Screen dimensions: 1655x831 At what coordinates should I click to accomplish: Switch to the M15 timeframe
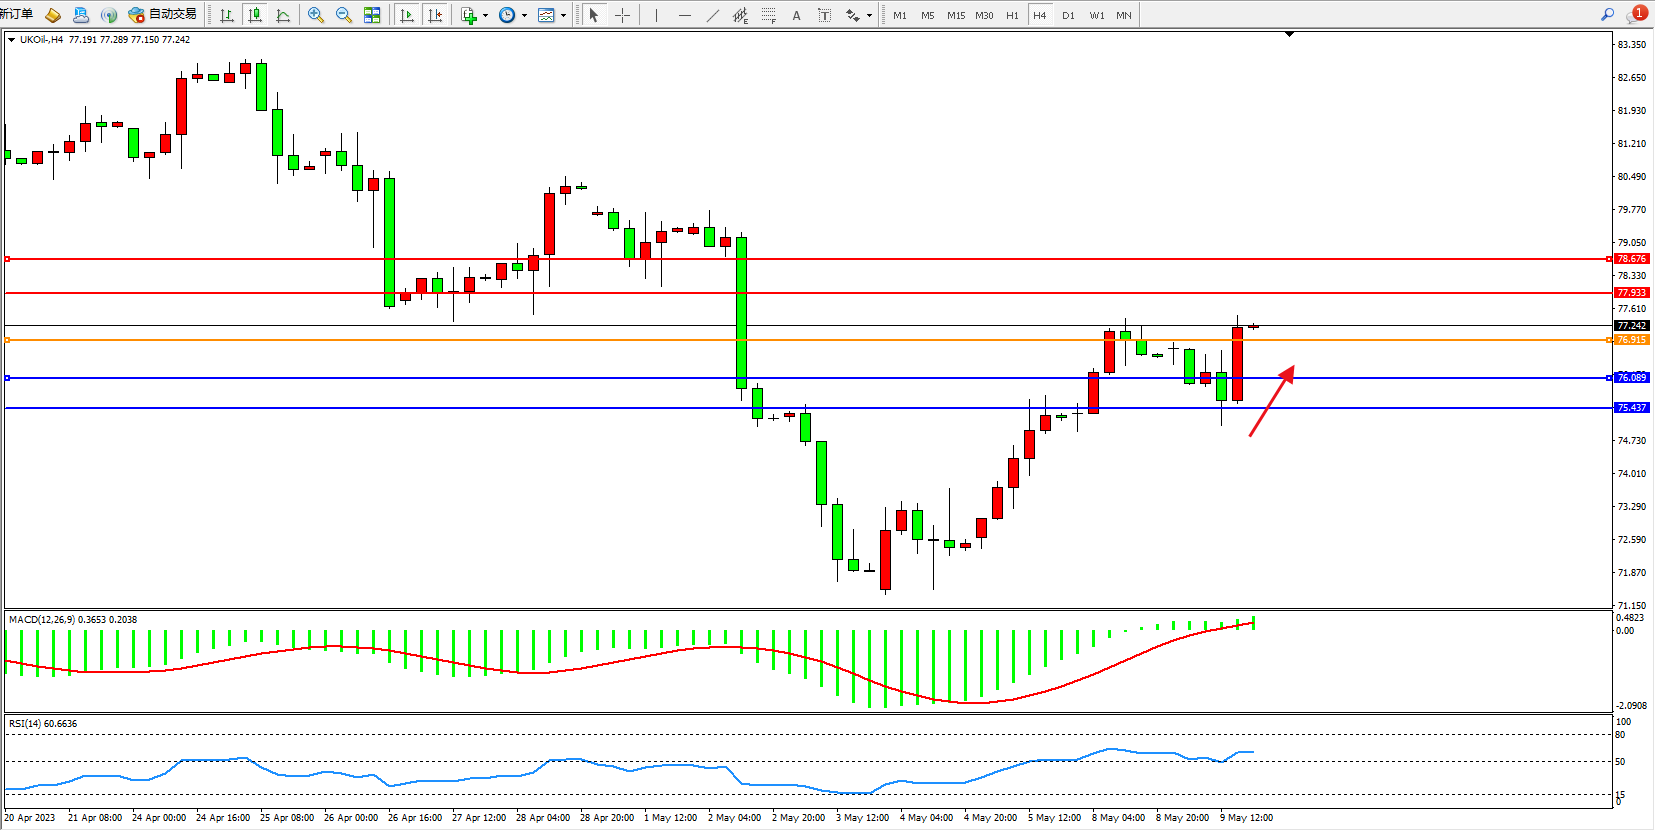point(956,15)
